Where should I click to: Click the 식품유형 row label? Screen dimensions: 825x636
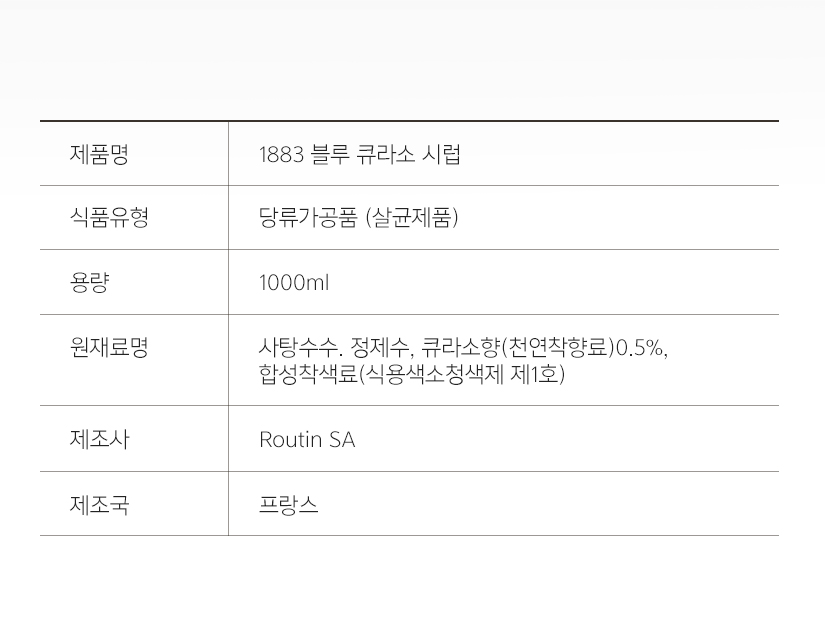[x=109, y=218]
